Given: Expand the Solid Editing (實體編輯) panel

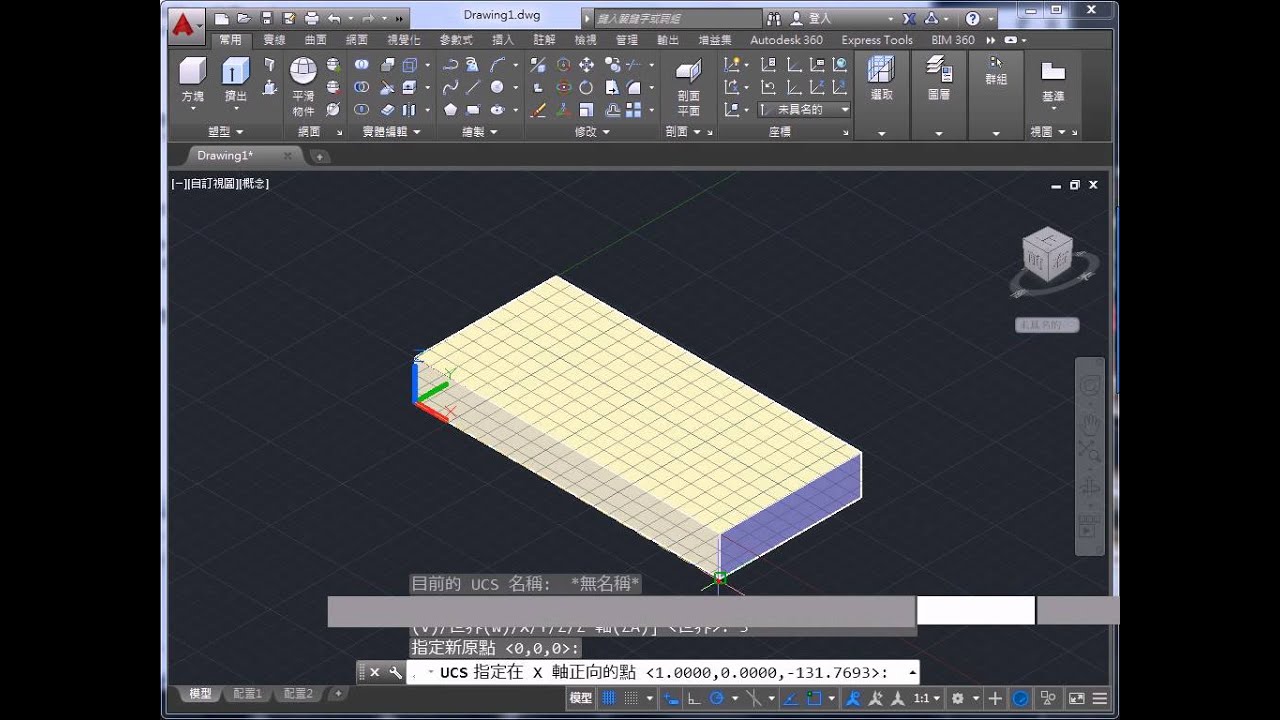Looking at the screenshot, I should pyautogui.click(x=391, y=131).
